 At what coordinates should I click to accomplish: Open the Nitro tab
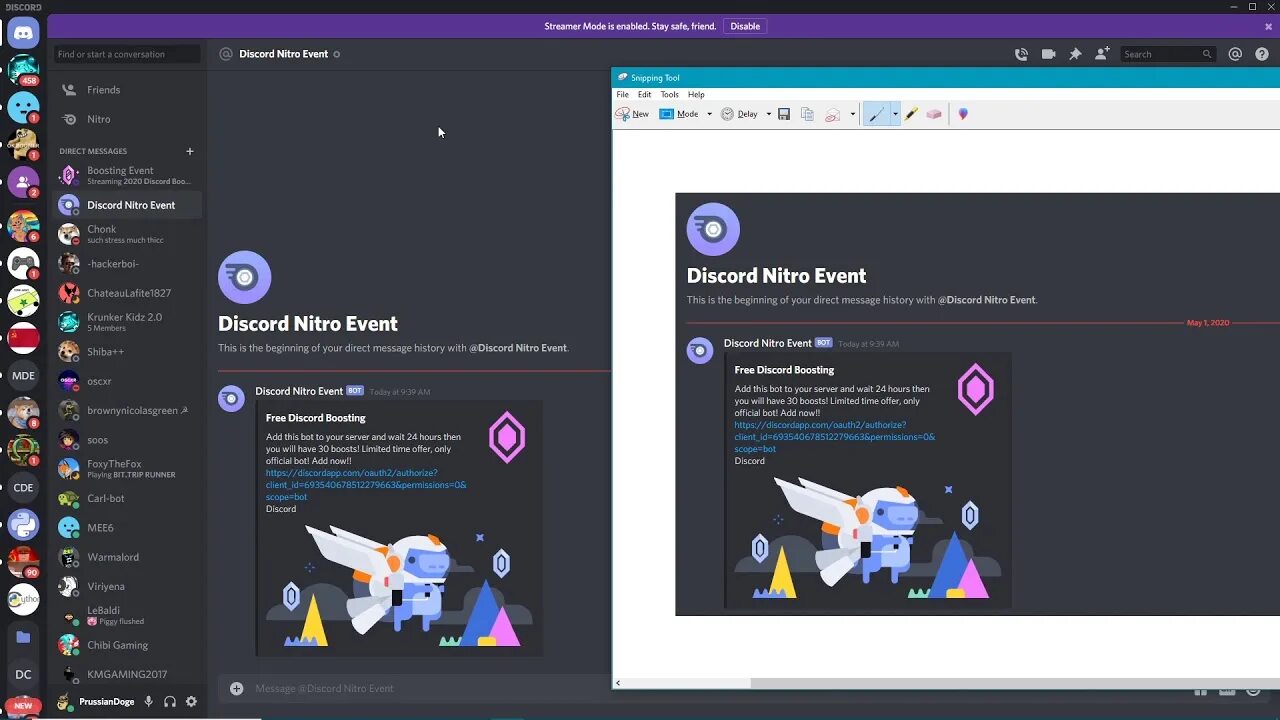[127, 119]
